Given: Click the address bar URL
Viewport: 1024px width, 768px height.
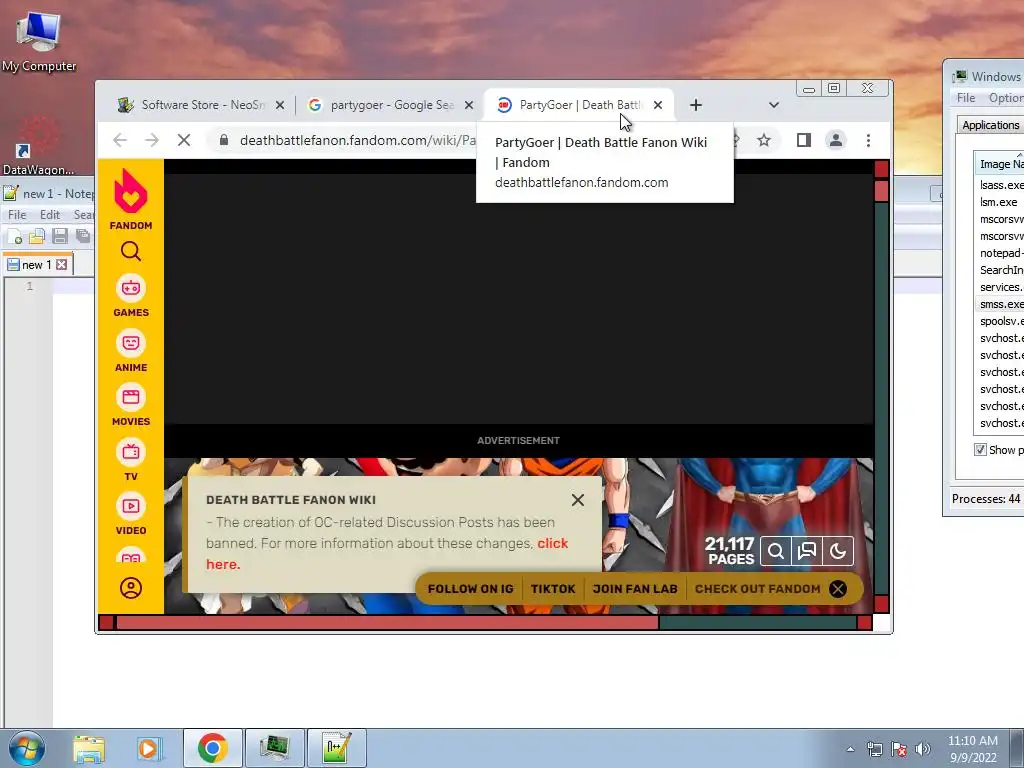Looking at the screenshot, I should (357, 140).
